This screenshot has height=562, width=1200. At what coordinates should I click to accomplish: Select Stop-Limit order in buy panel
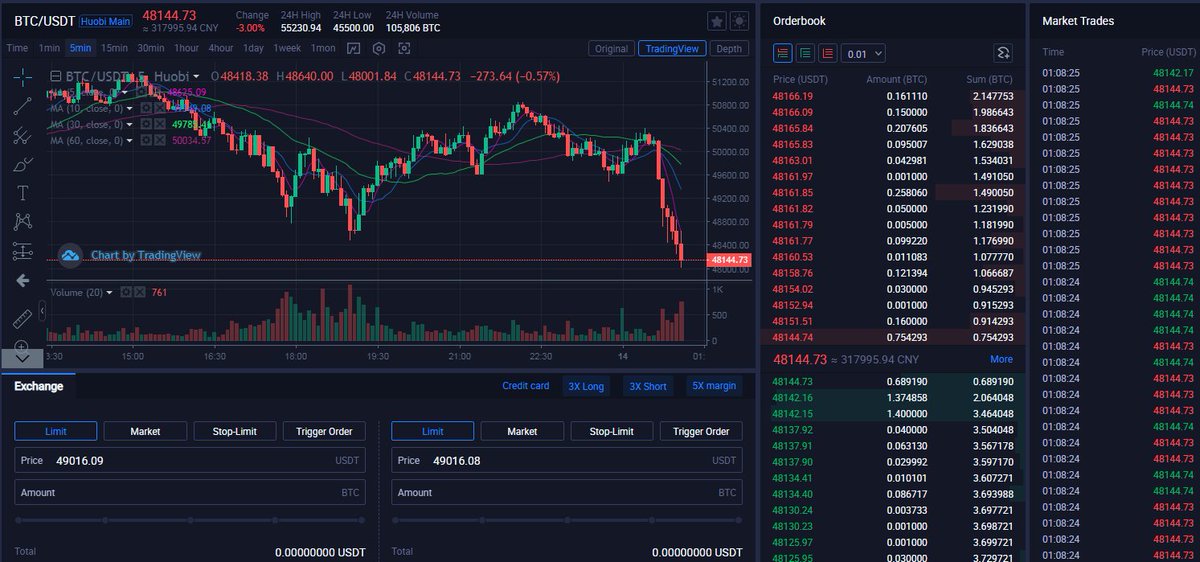(235, 431)
